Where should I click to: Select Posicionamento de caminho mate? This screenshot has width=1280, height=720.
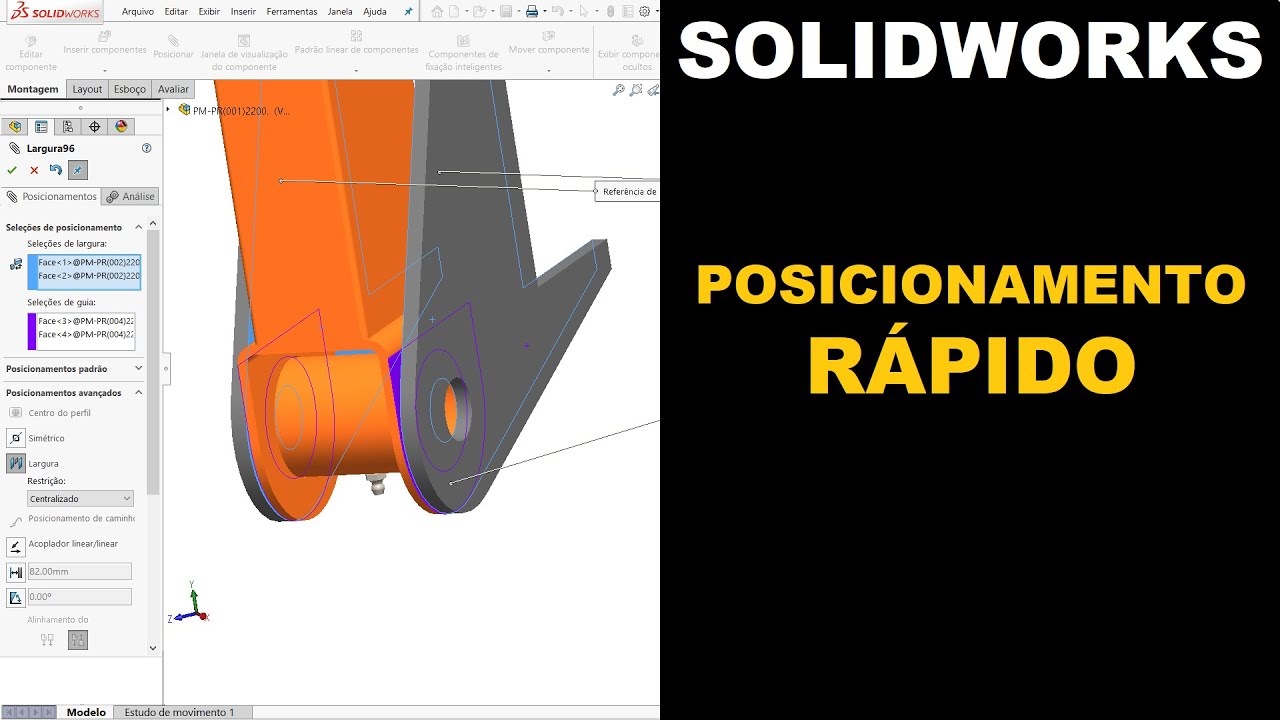tap(15, 521)
